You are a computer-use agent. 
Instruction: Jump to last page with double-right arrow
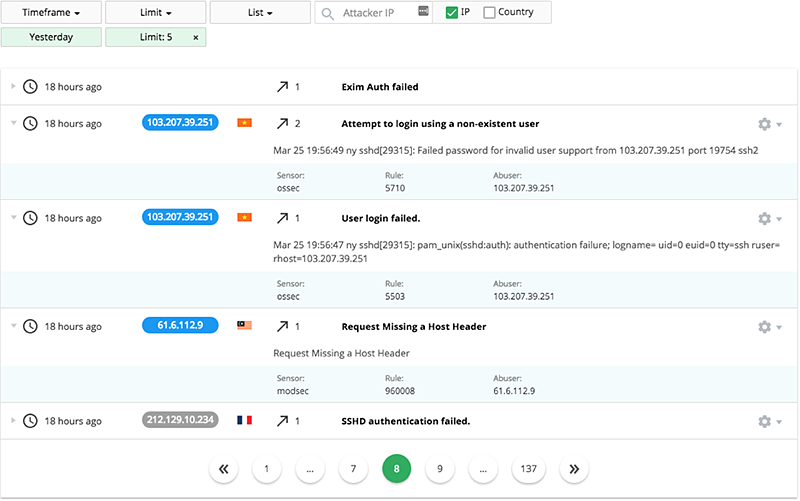(574, 468)
